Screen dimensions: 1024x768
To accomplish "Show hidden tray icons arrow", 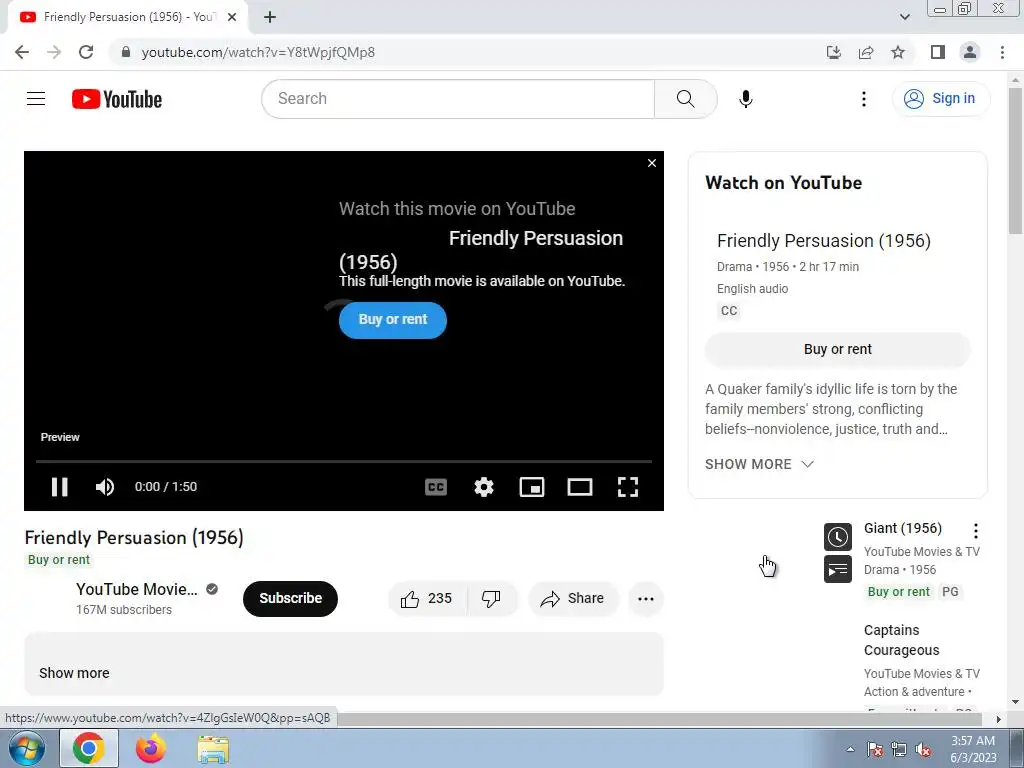I will [x=850, y=749].
